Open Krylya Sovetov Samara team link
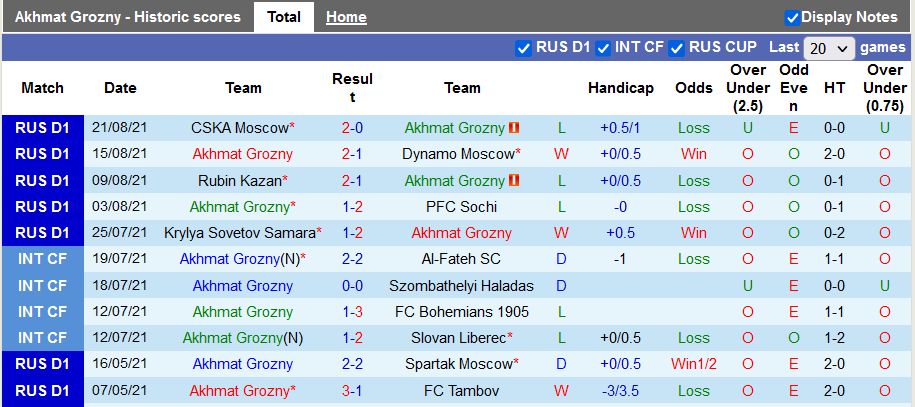This screenshot has width=915, height=407. coord(239,233)
